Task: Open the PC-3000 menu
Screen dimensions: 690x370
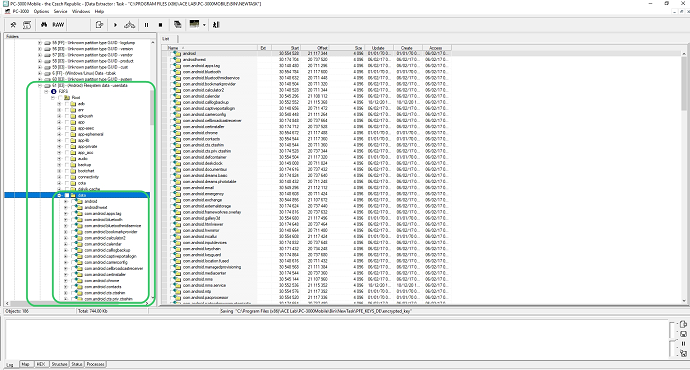Action: [21, 11]
